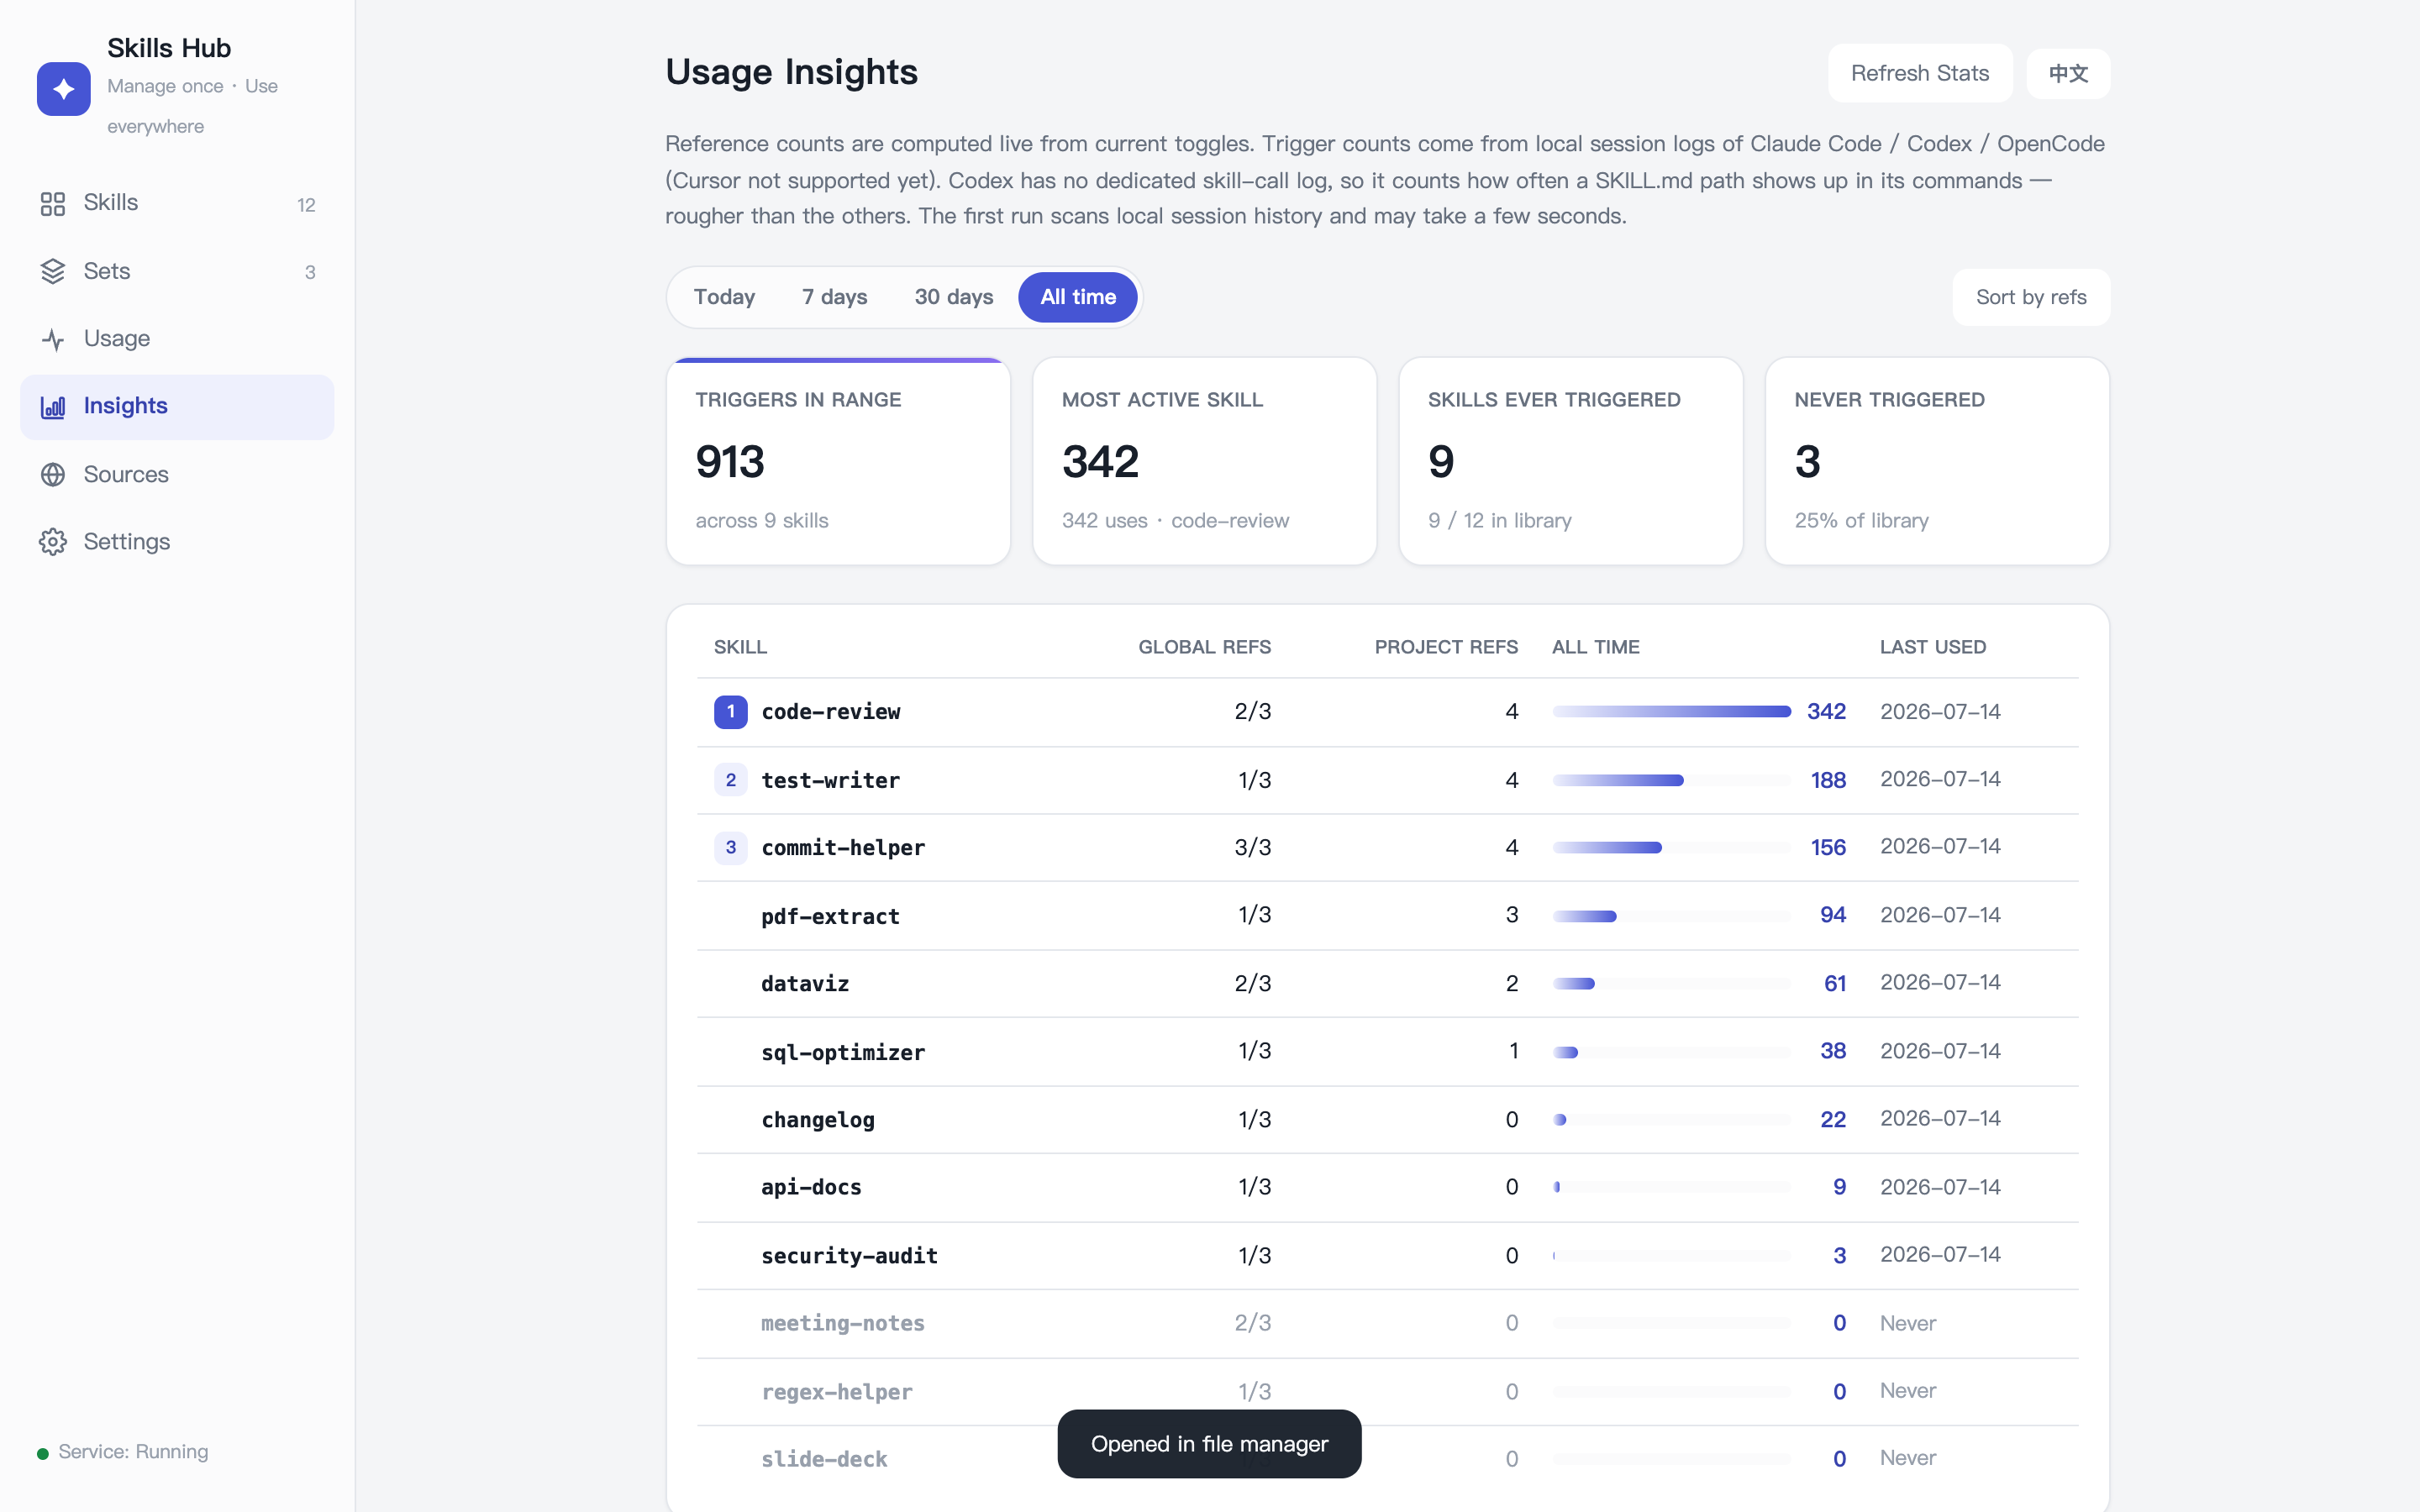The image size is (2420, 1512).
Task: Click the 342 count for code-review
Action: [1825, 712]
